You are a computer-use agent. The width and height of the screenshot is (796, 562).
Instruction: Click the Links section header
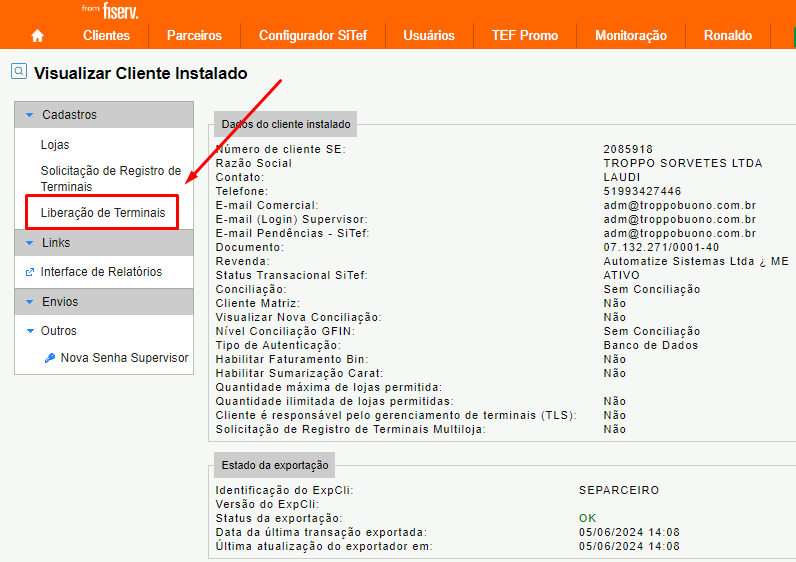pos(104,243)
